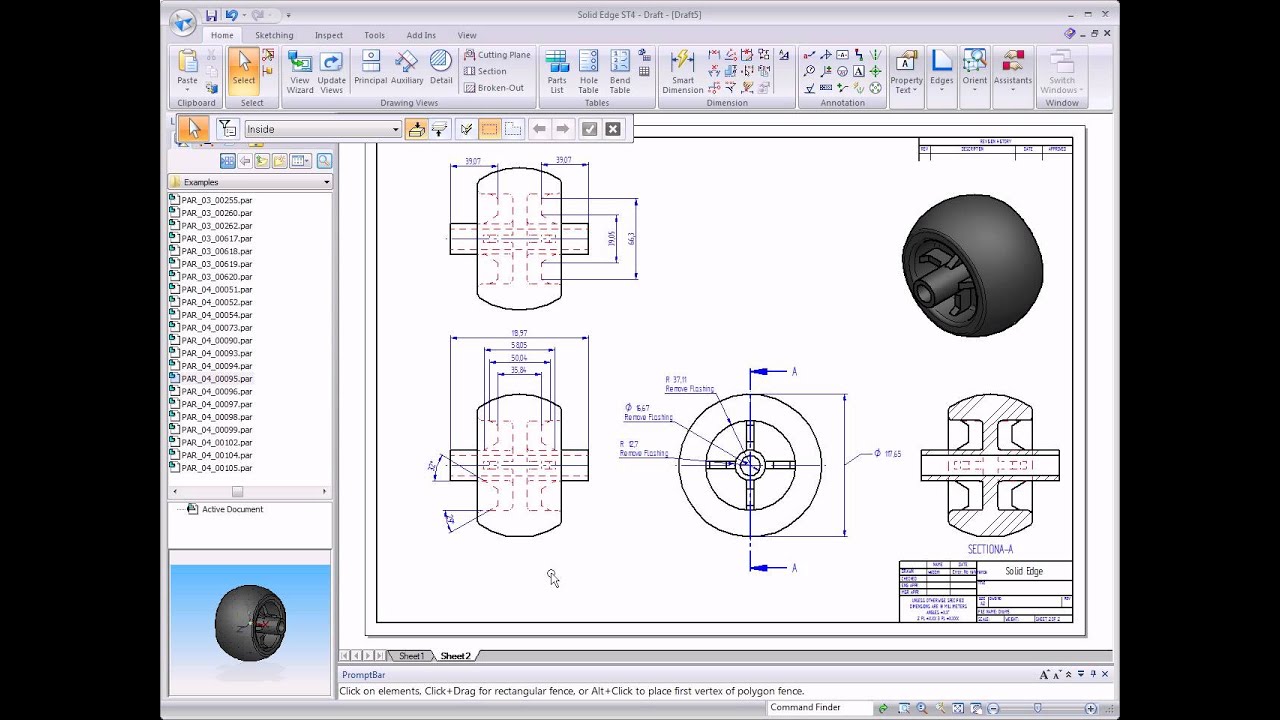Screen dimensions: 1280x720
Task: Click Cutting Plane command
Action: pos(497,55)
